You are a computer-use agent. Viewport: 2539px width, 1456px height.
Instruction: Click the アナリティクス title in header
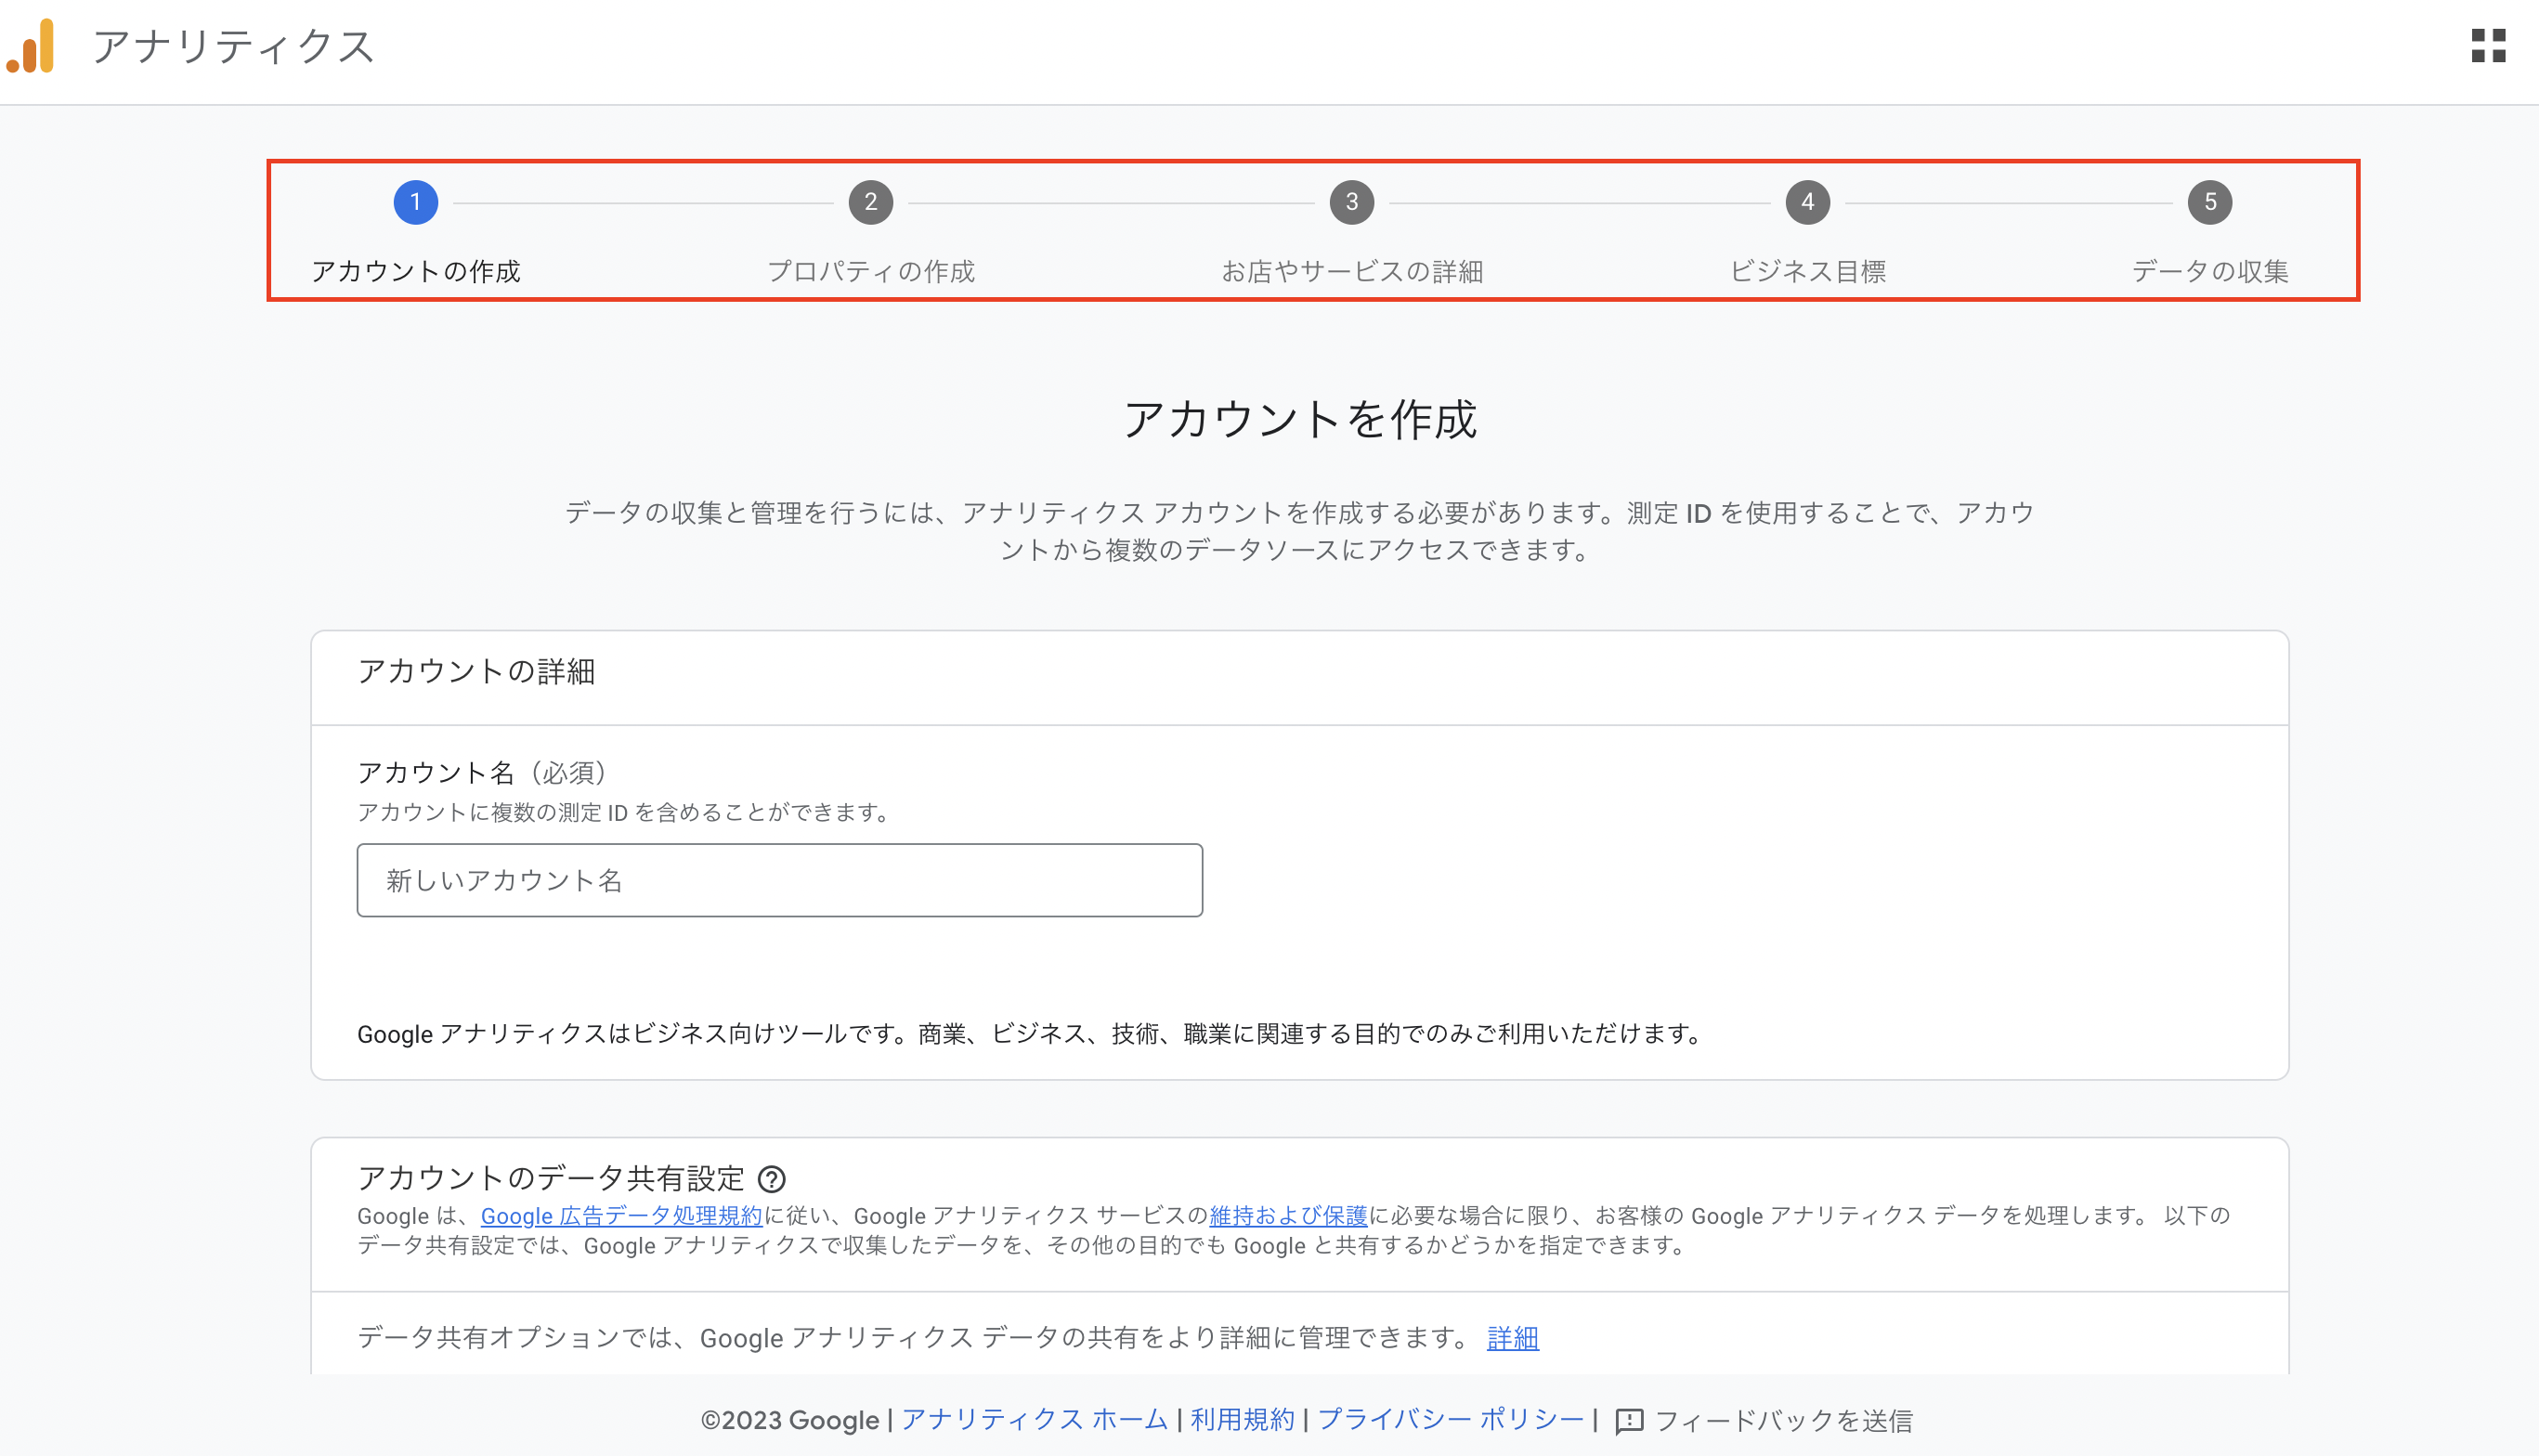(x=234, y=46)
